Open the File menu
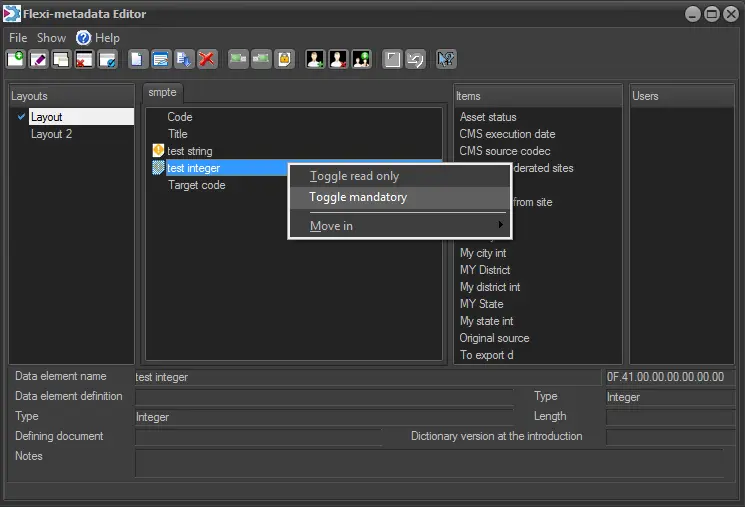 click(18, 38)
